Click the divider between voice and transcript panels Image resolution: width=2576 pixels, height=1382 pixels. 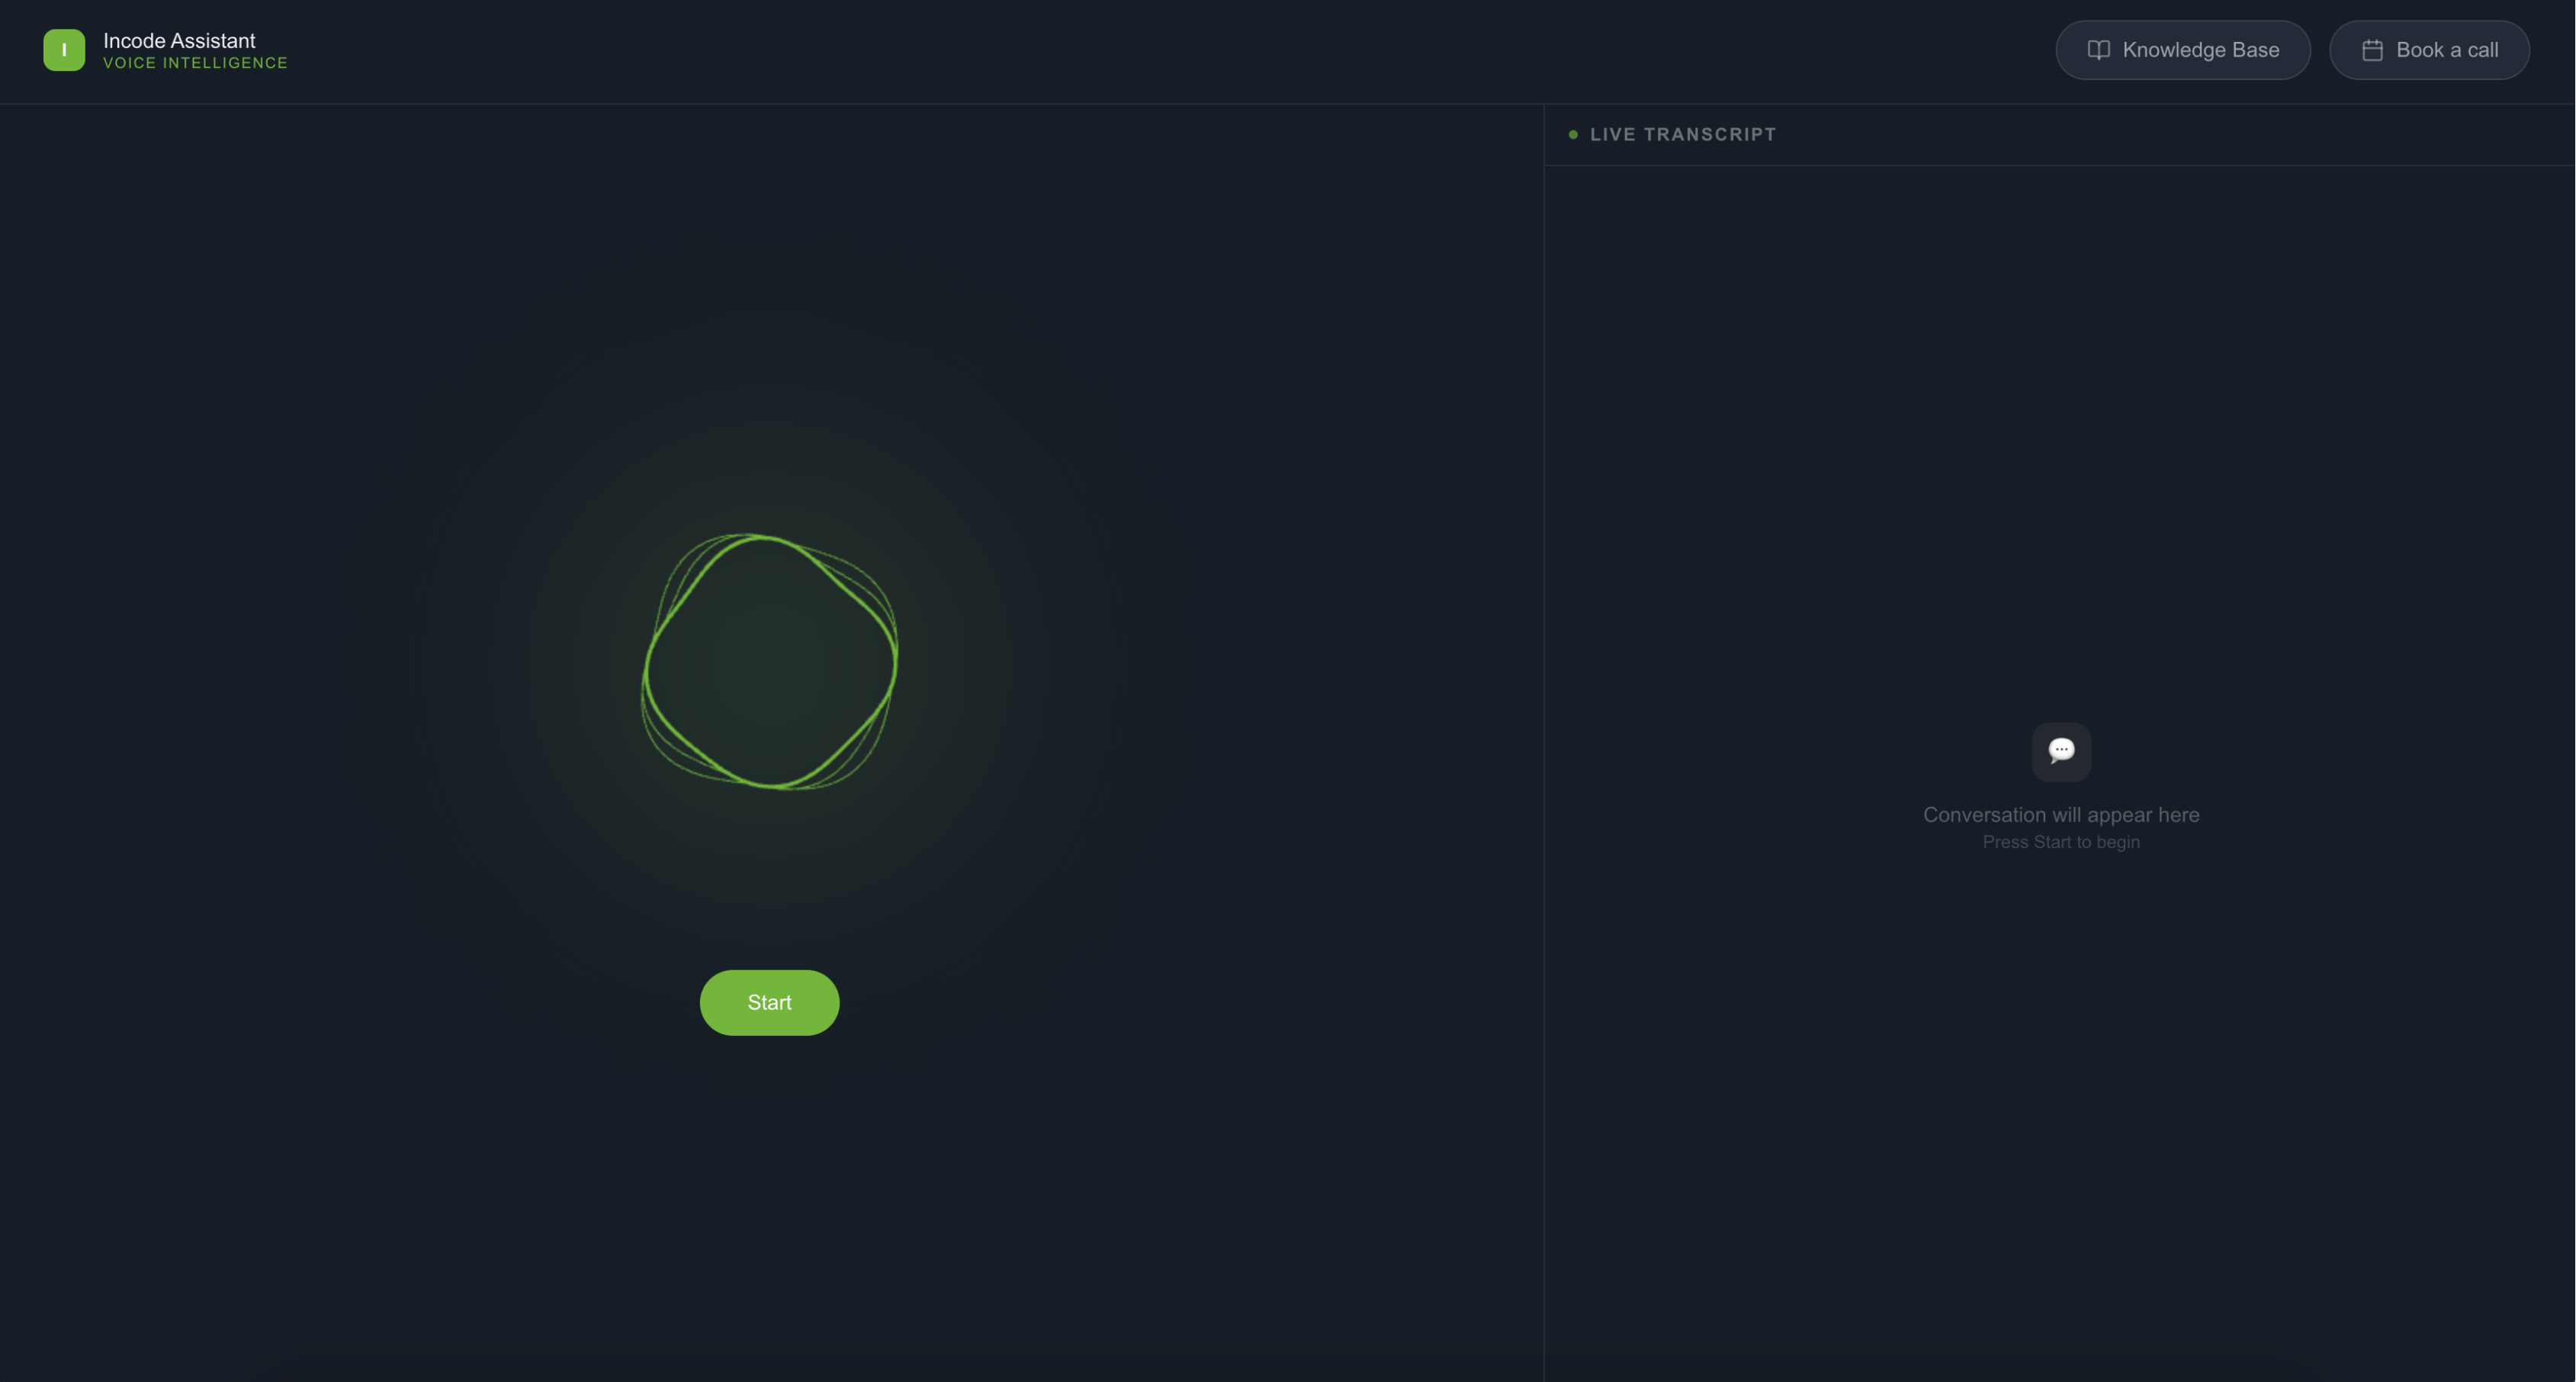(1544, 700)
